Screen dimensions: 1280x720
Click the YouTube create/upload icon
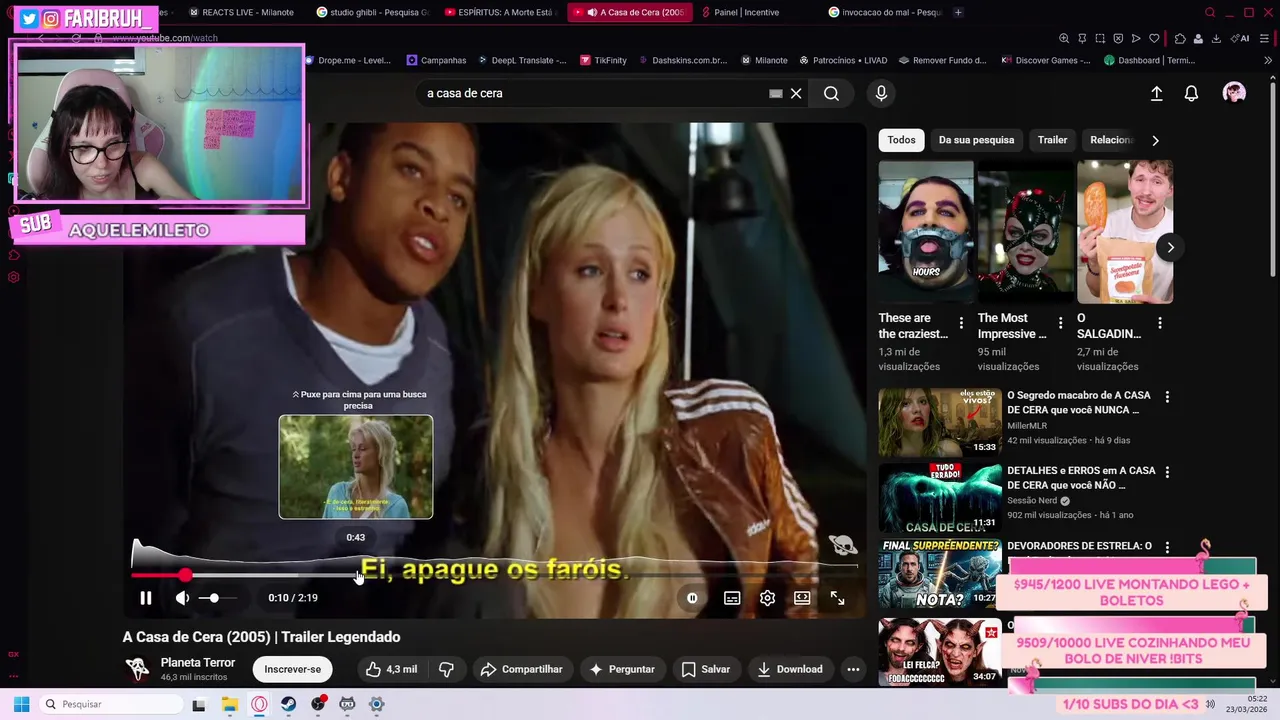1156,93
